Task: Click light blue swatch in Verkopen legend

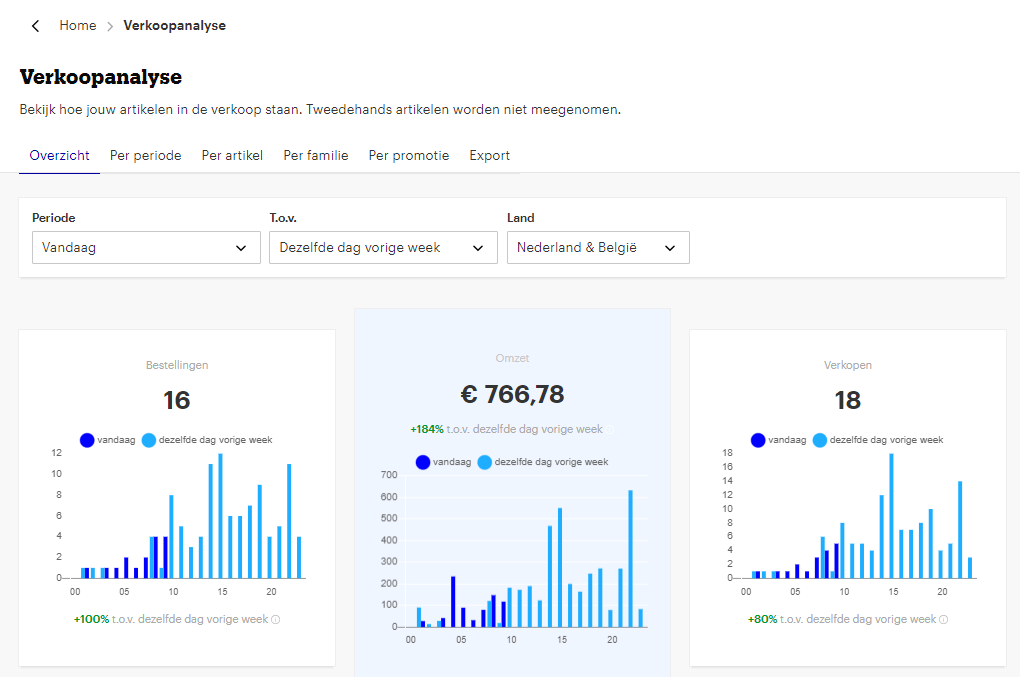Action: click(x=820, y=440)
